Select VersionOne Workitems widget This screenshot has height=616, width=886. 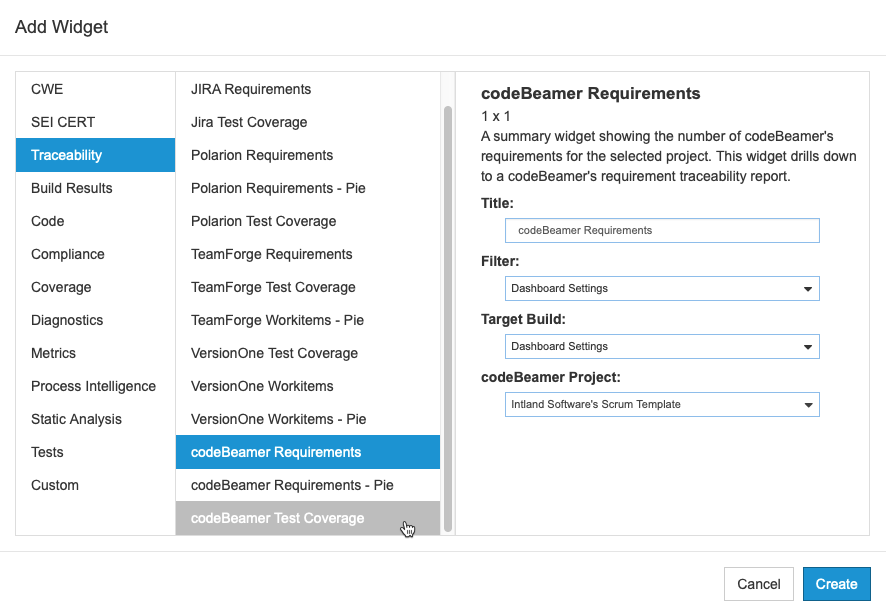pos(308,386)
